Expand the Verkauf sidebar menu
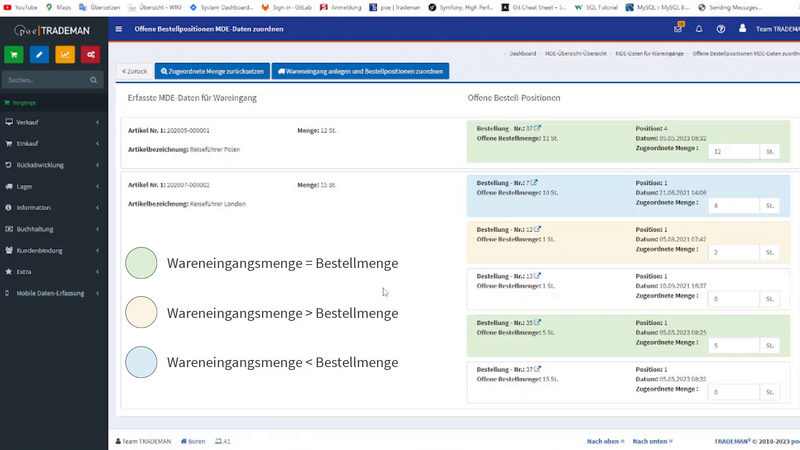The image size is (800, 450). [x=54, y=122]
